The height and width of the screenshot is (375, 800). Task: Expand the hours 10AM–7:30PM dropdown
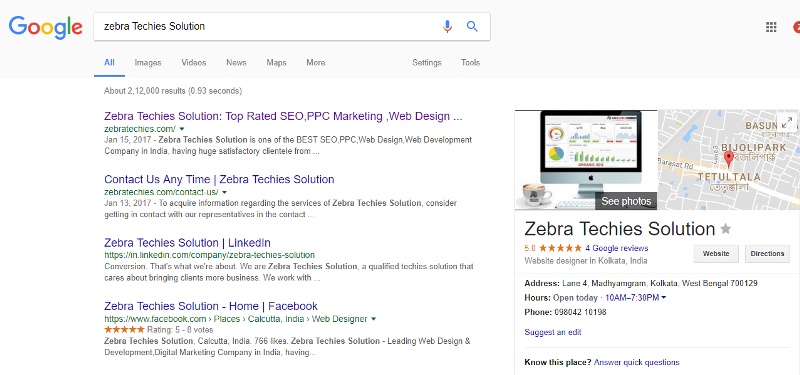tap(635, 297)
